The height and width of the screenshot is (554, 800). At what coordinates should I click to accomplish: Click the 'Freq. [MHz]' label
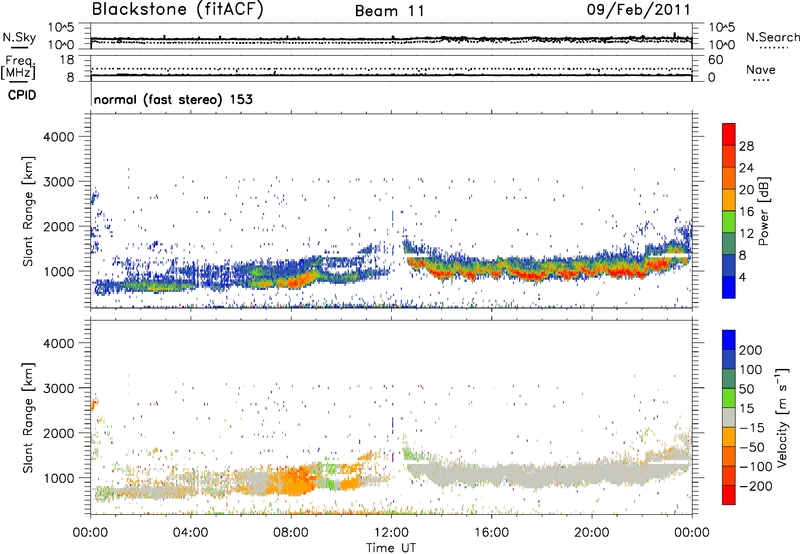[x=18, y=68]
